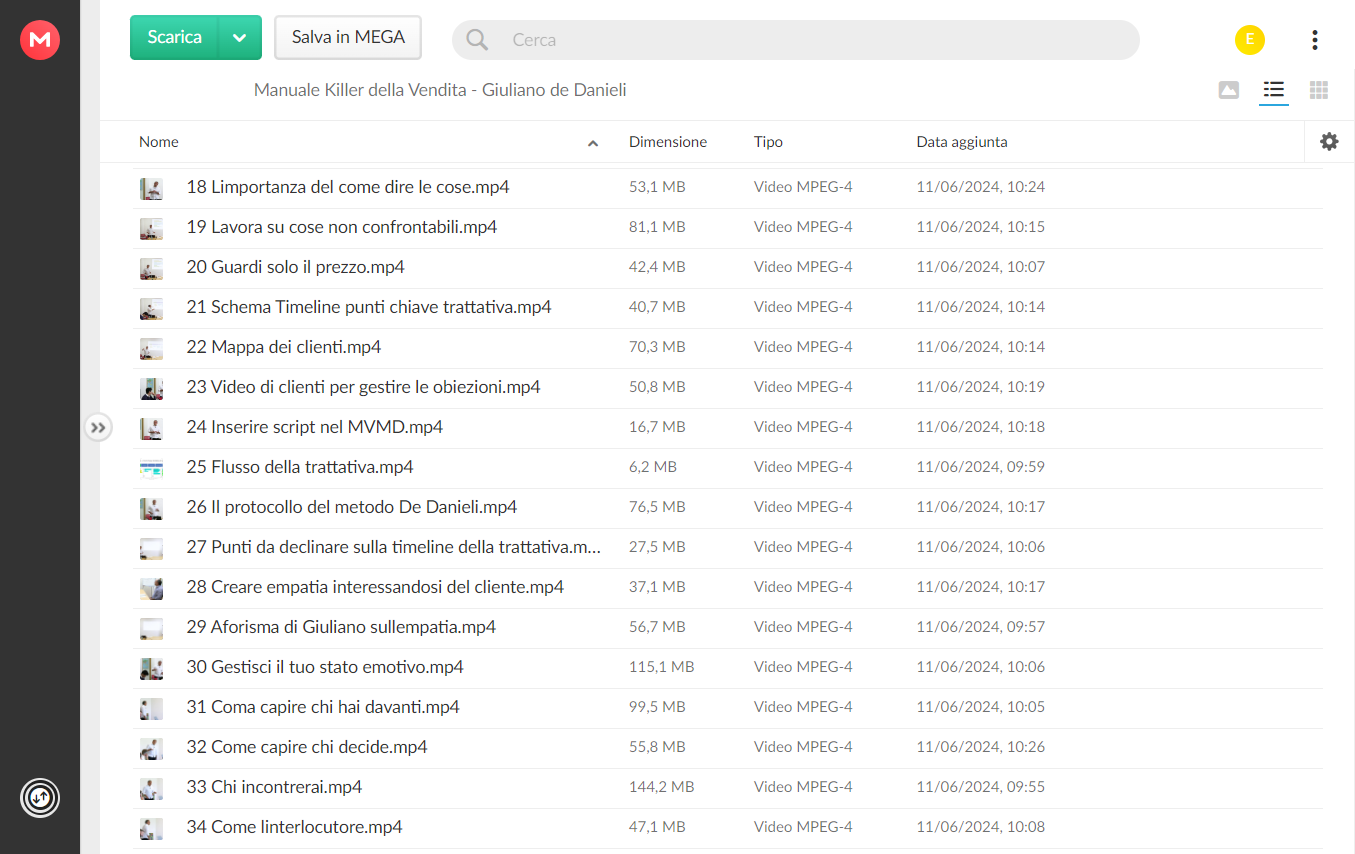Viewport: 1355px width, 854px height.
Task: Click the Scarica download button
Action: click(175, 38)
